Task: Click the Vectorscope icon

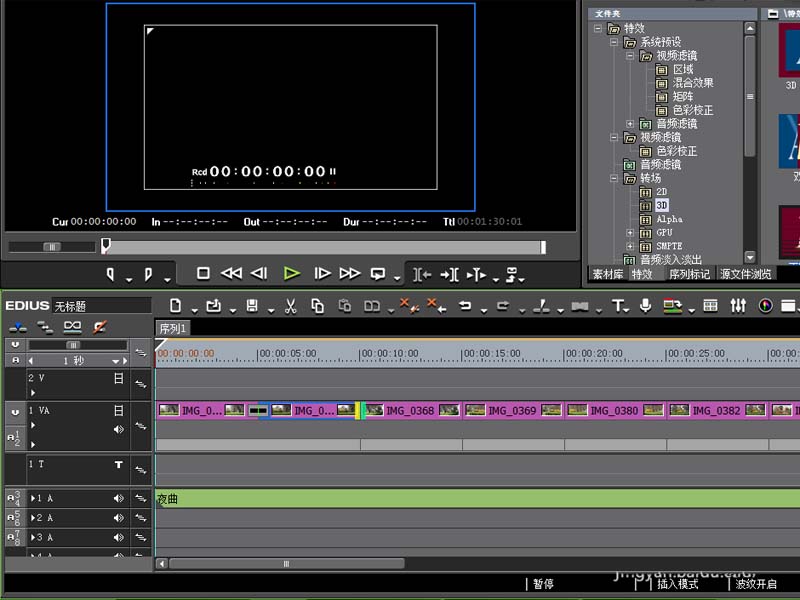Action: click(765, 306)
